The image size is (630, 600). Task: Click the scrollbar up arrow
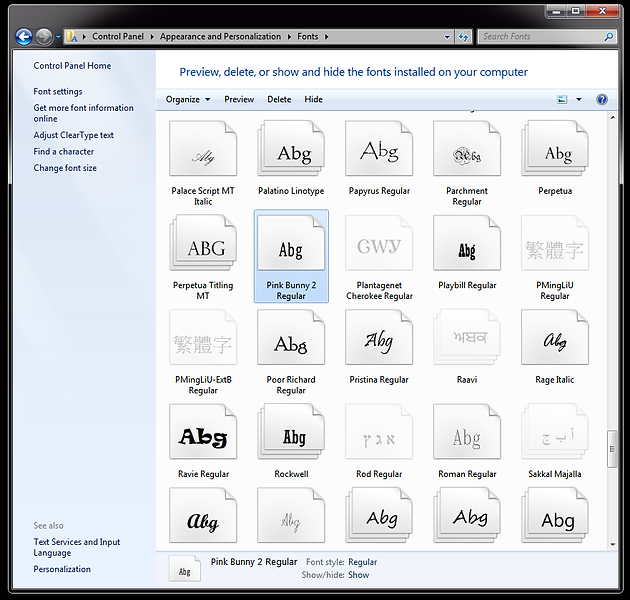(x=612, y=118)
